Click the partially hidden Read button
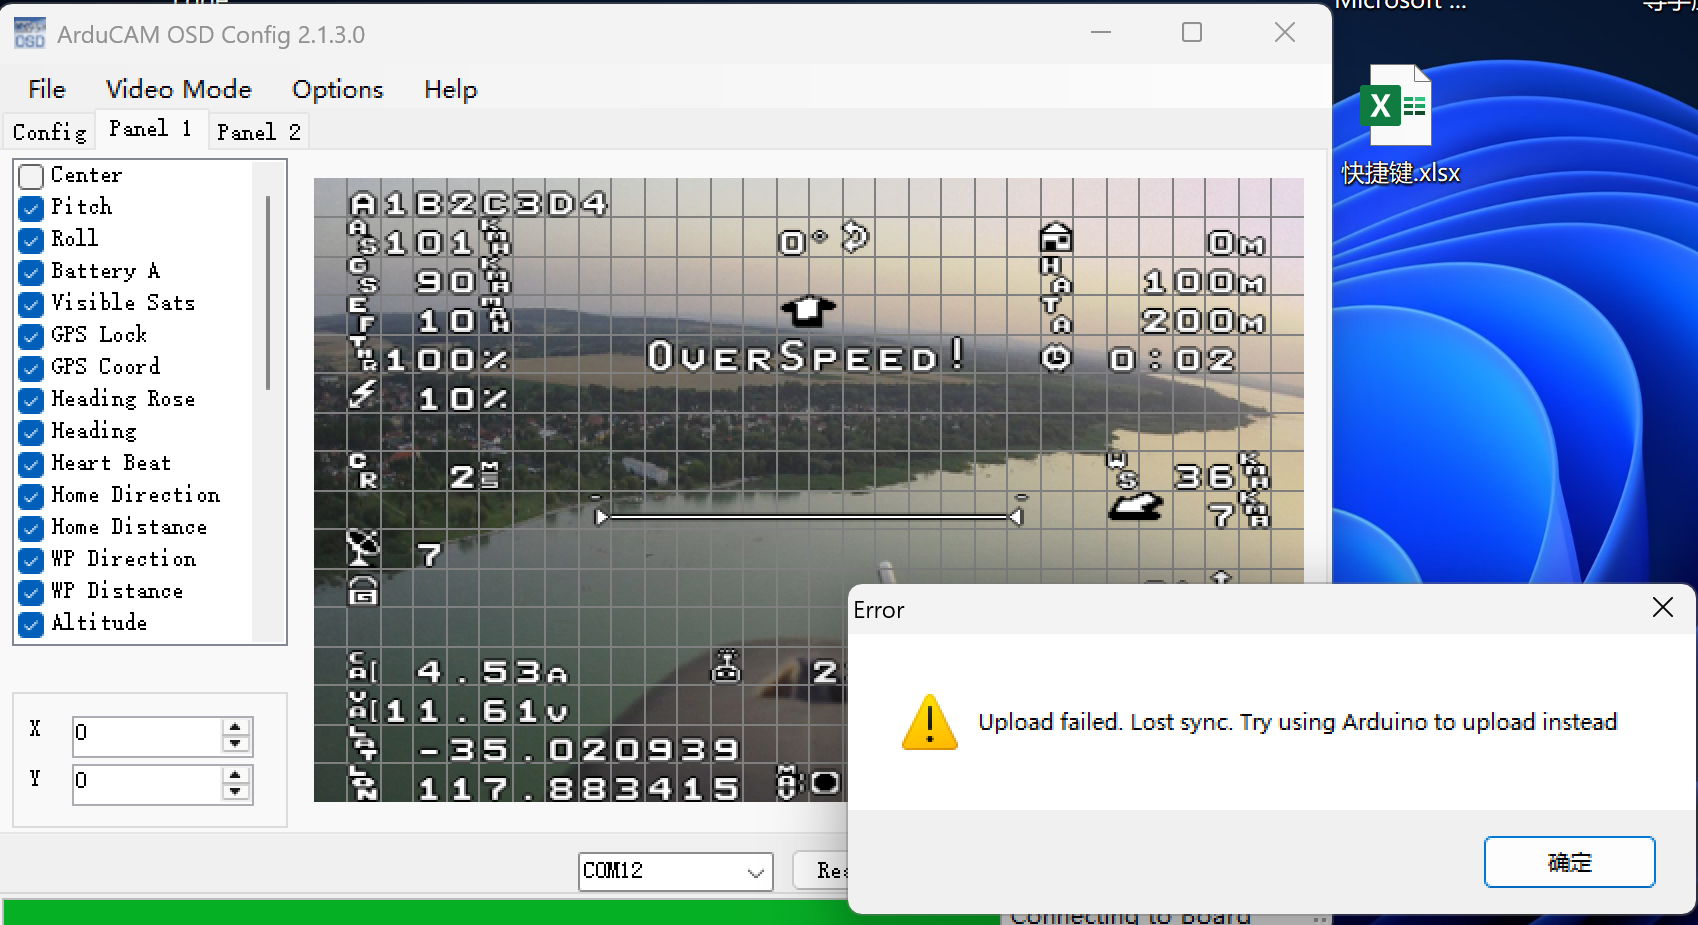 coord(821,870)
